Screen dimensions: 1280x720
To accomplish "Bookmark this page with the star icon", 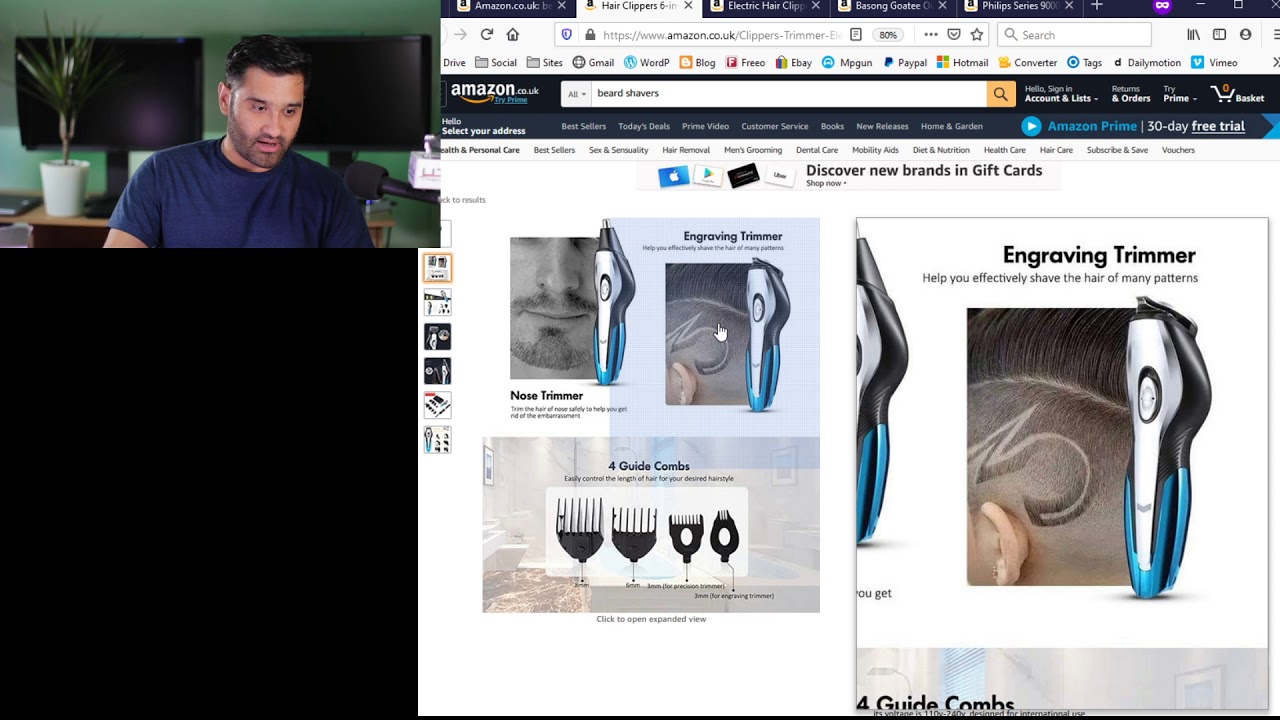I will (x=977, y=34).
